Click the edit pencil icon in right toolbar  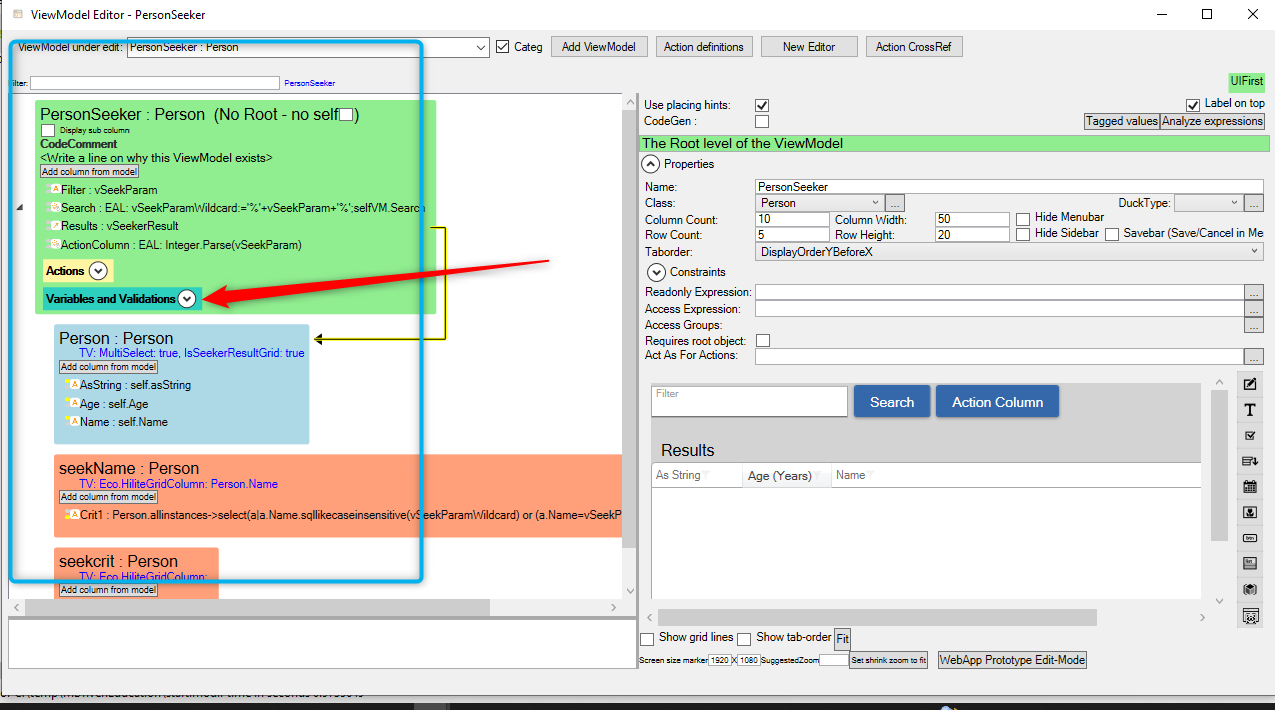pyautogui.click(x=1250, y=385)
